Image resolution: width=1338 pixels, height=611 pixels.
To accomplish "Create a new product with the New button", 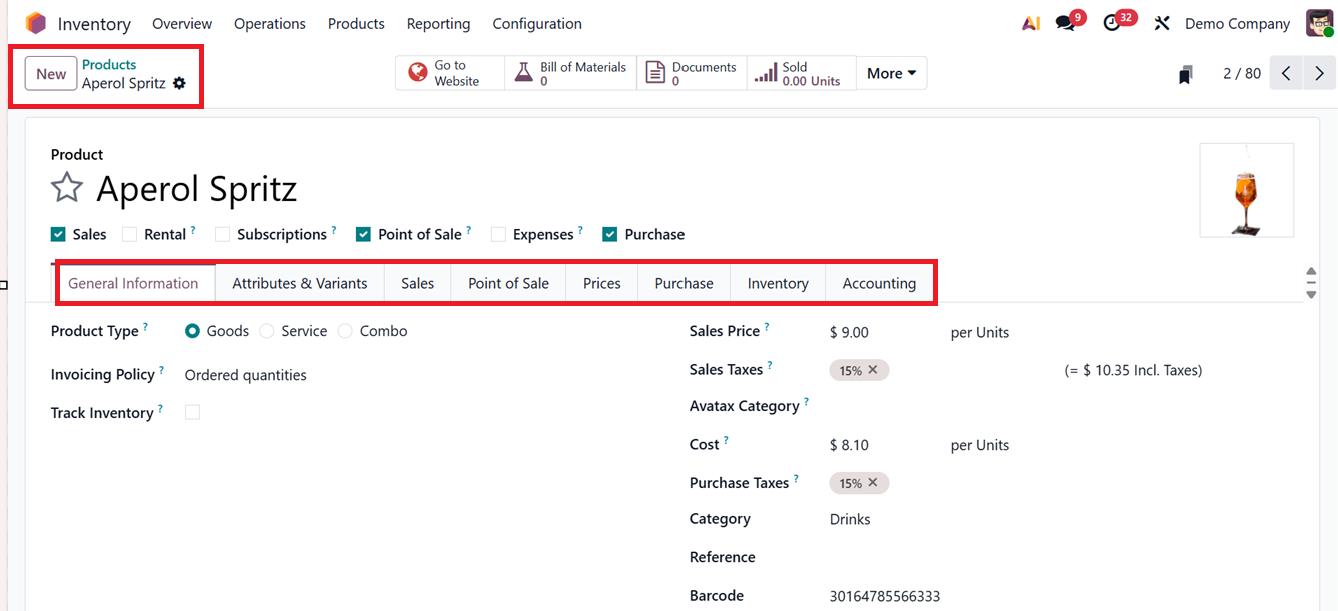I will pyautogui.click(x=50, y=73).
